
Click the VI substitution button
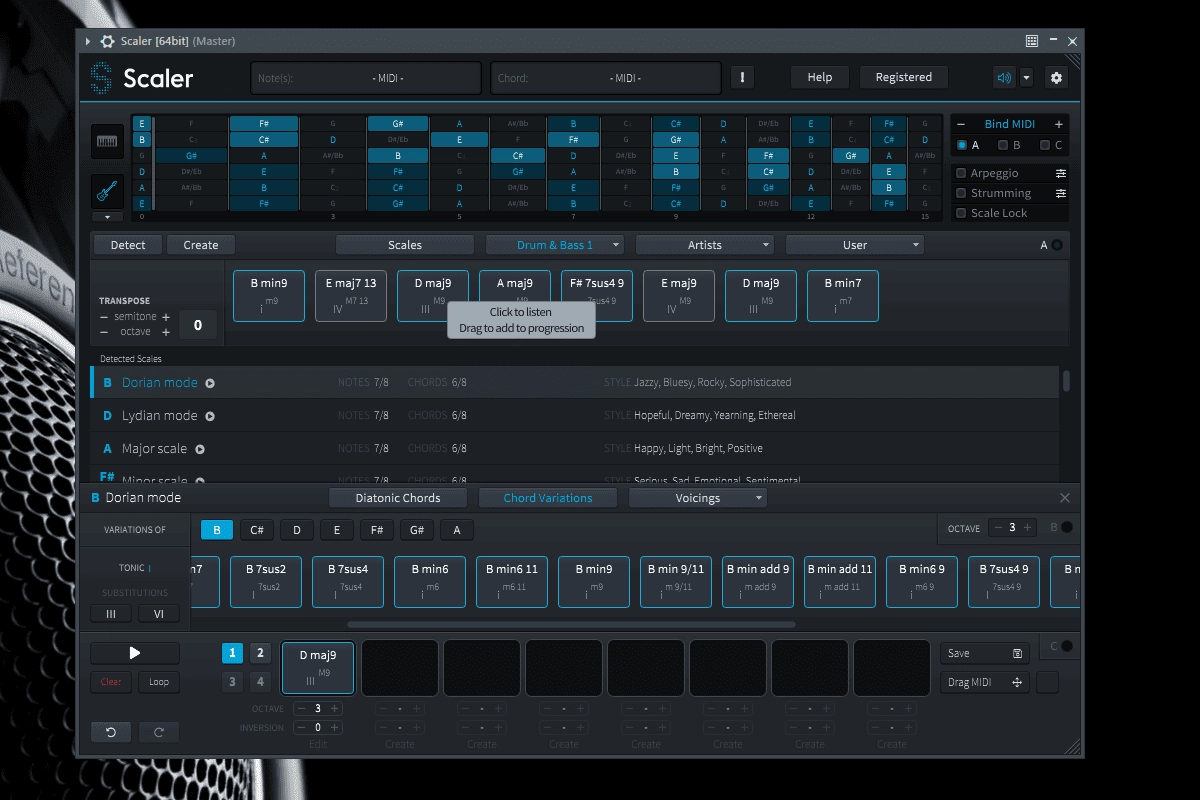(159, 614)
